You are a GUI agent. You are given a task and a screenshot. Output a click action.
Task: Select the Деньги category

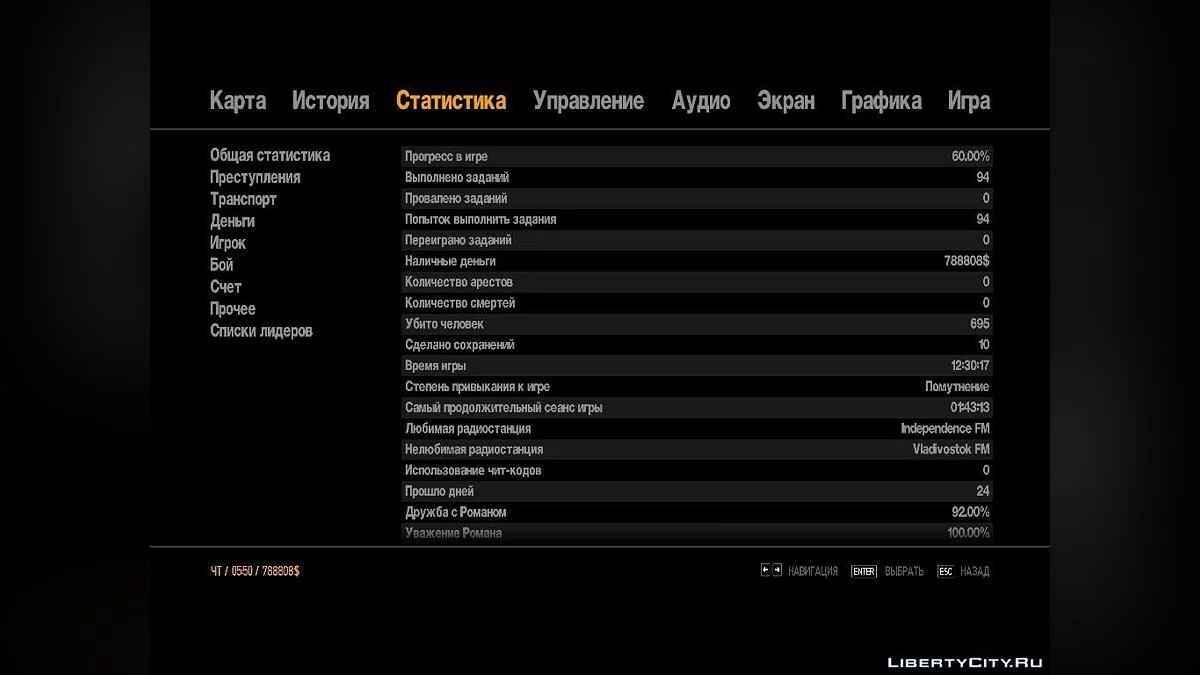pos(232,221)
